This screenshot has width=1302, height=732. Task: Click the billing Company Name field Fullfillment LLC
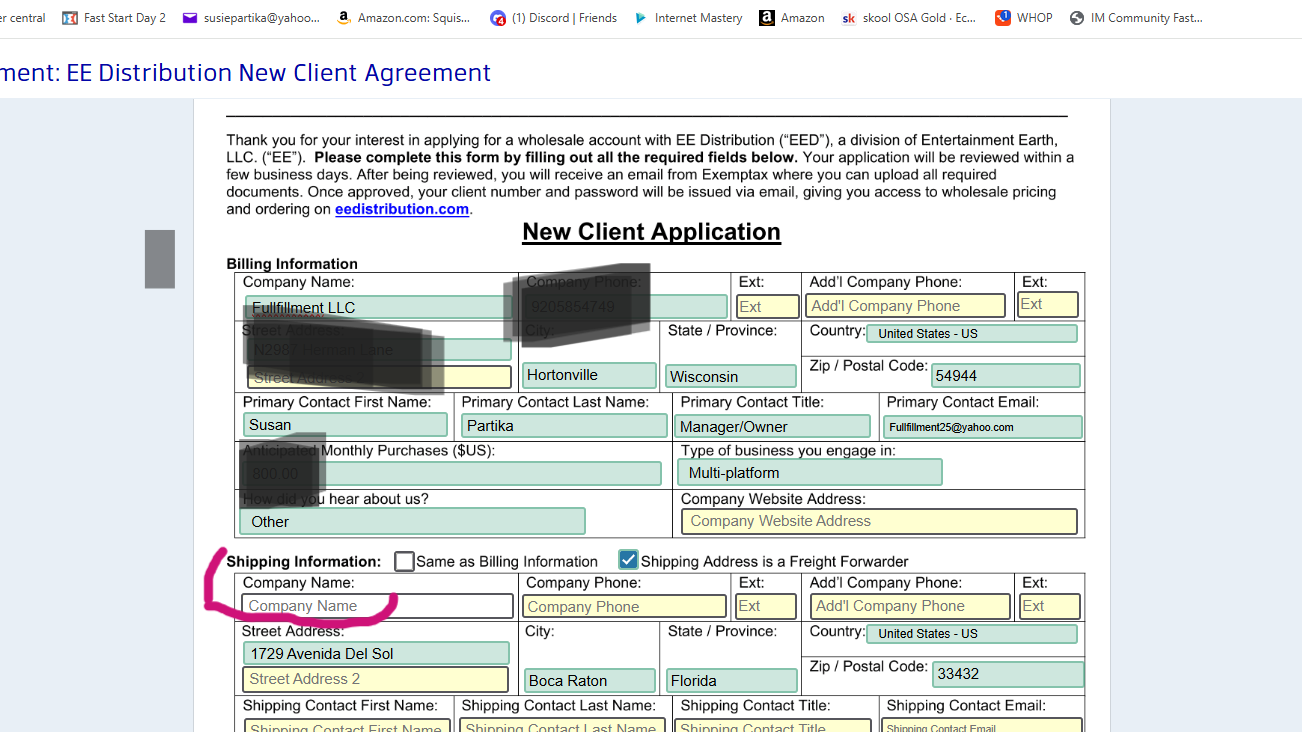378,307
